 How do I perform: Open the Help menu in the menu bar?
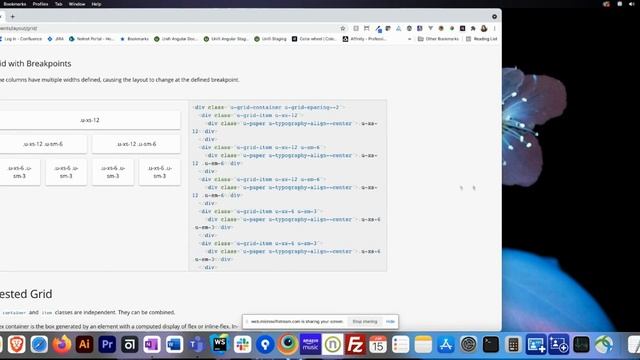pyautogui.click(x=96, y=4)
